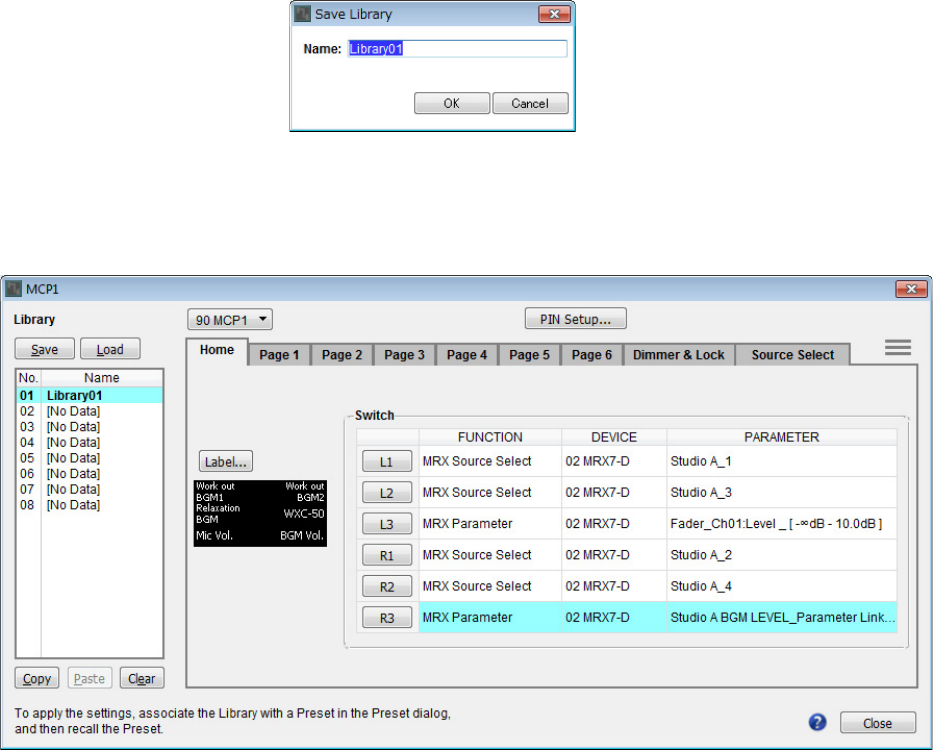Click MRX Source Select in L1 row
This screenshot has width=933, height=750.
(490, 461)
